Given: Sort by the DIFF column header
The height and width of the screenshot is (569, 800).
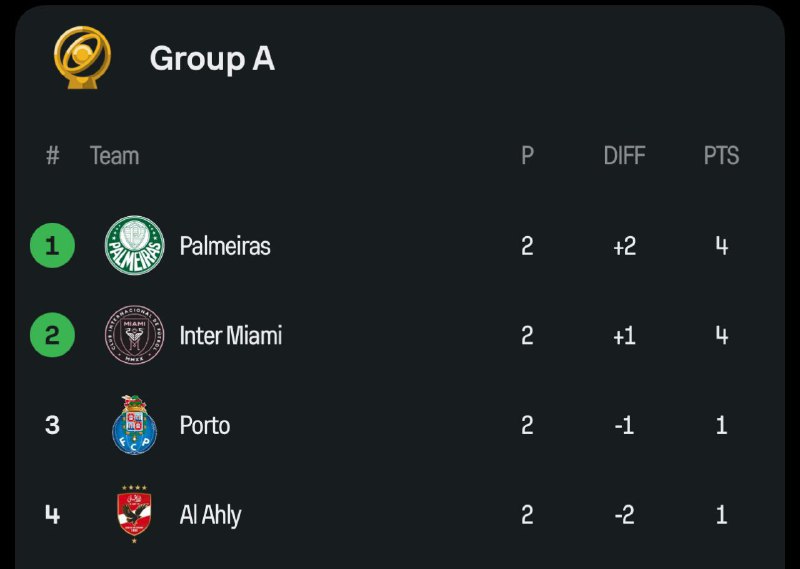Looking at the screenshot, I should pos(624,156).
